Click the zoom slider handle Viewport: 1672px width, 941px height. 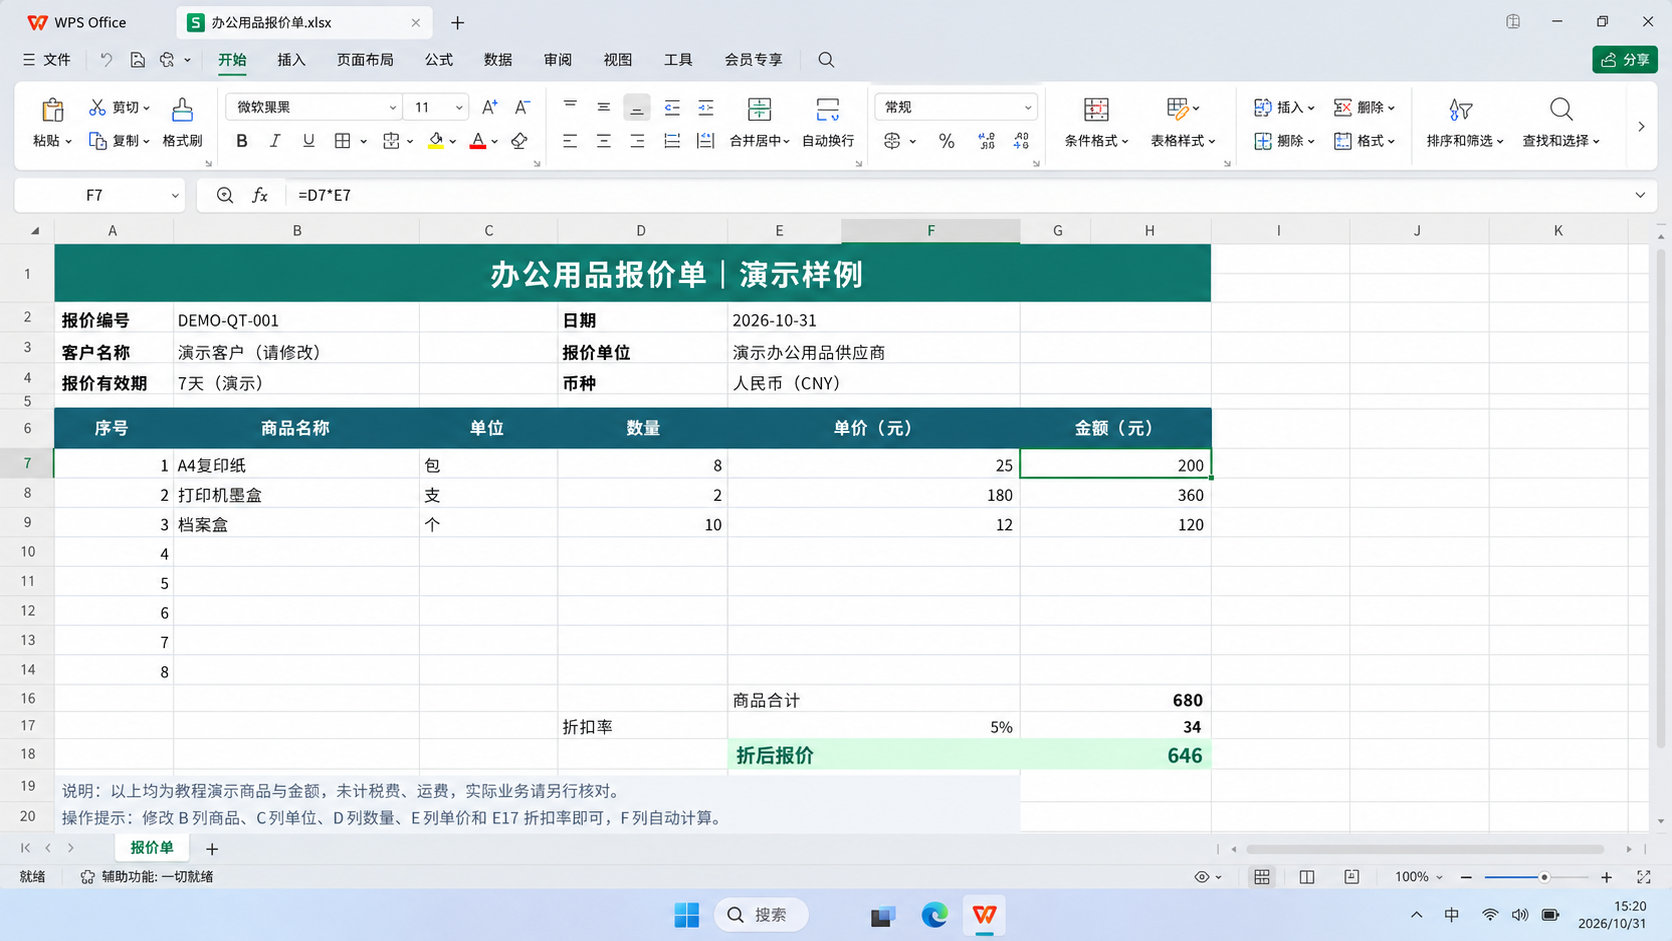pos(1544,877)
